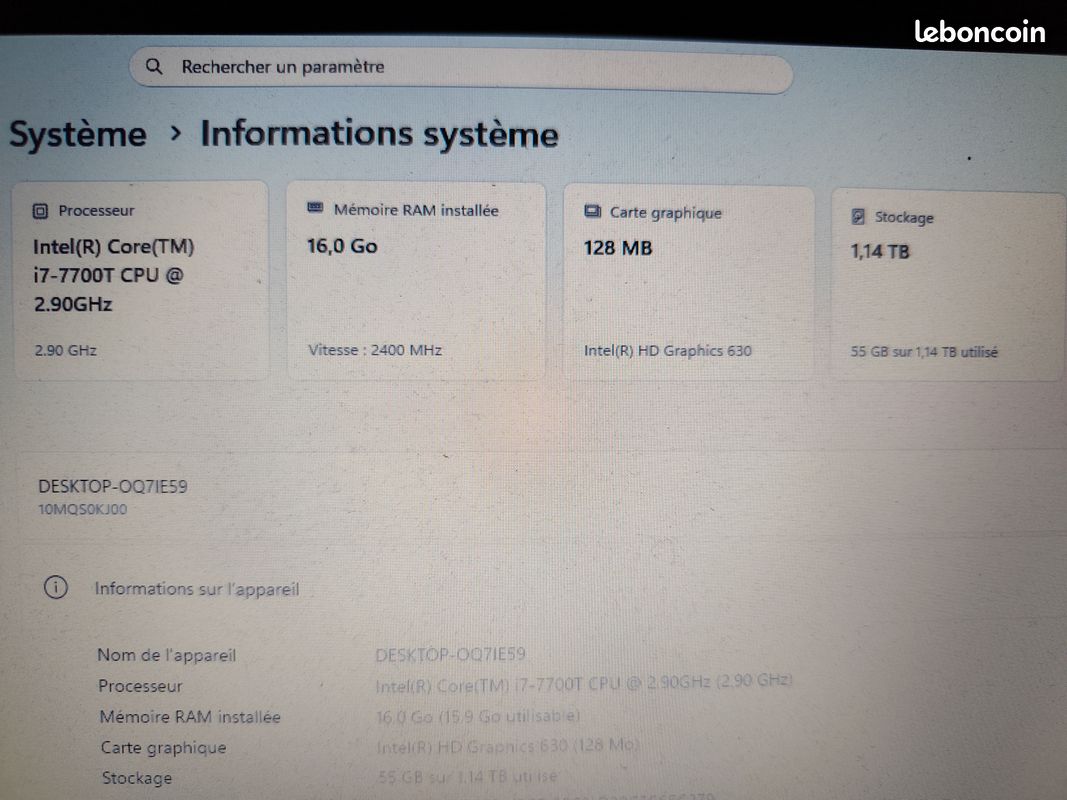The height and width of the screenshot is (800, 1067).
Task: Click the Processeur row label in device info
Action: 140,686
